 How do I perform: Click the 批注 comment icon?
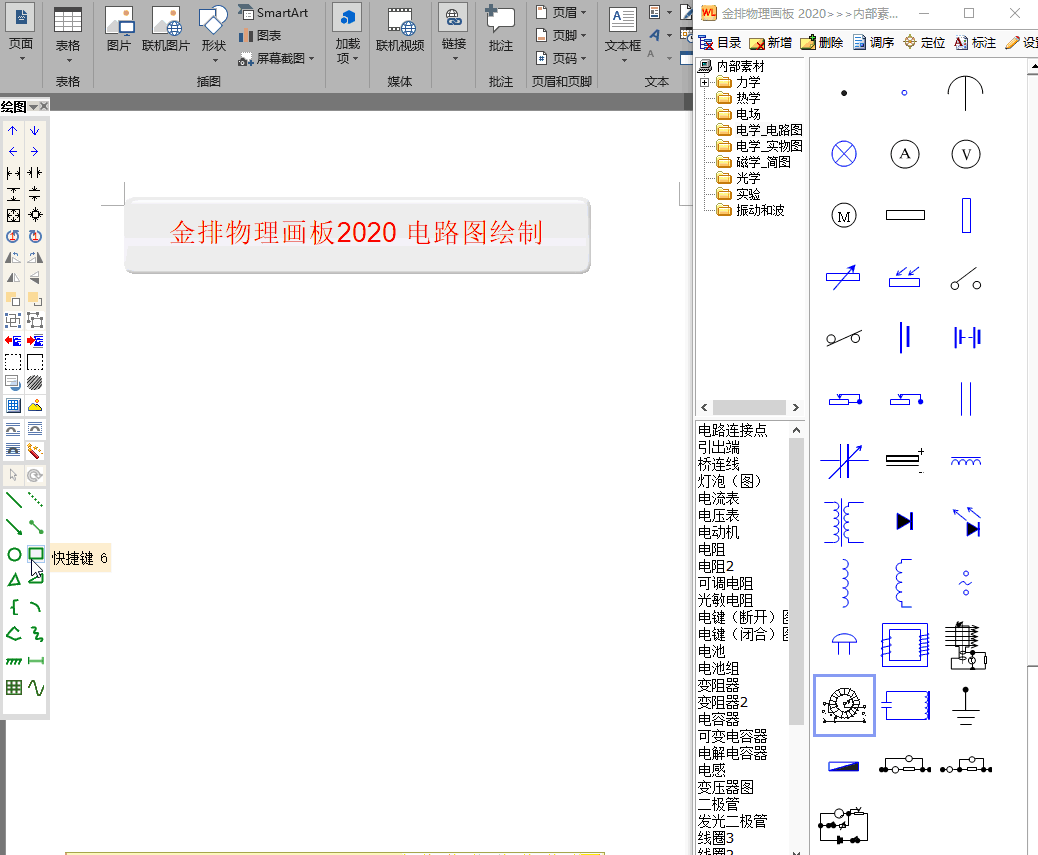point(500,30)
